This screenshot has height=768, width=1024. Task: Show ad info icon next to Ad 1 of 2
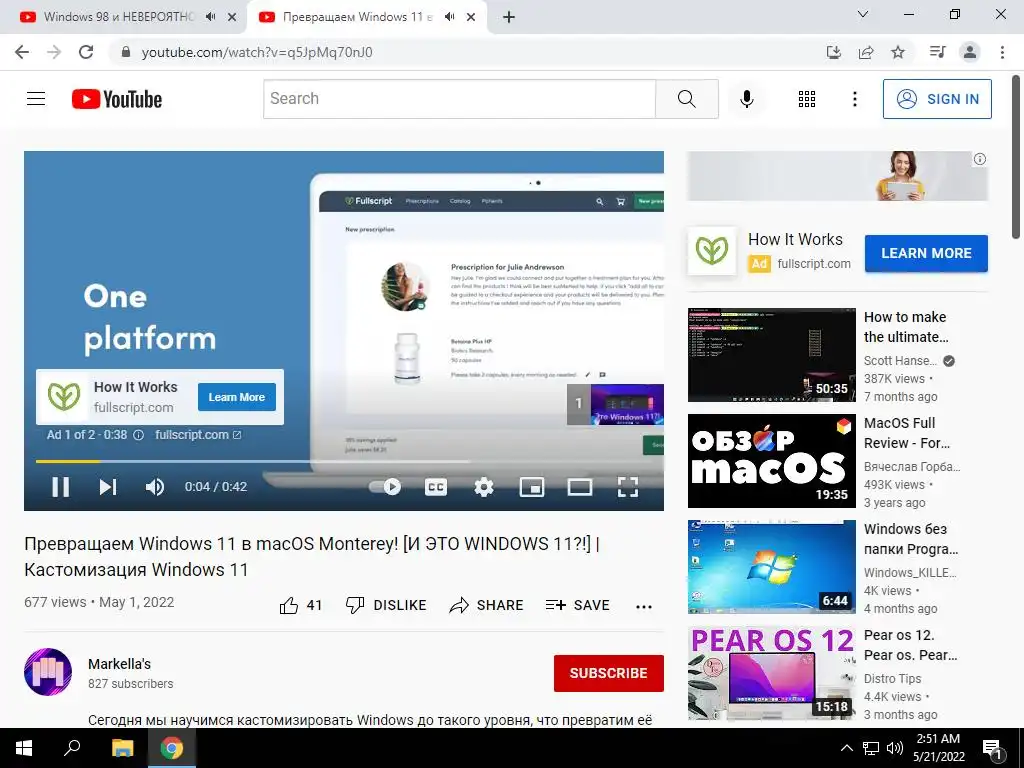[x=138, y=435]
